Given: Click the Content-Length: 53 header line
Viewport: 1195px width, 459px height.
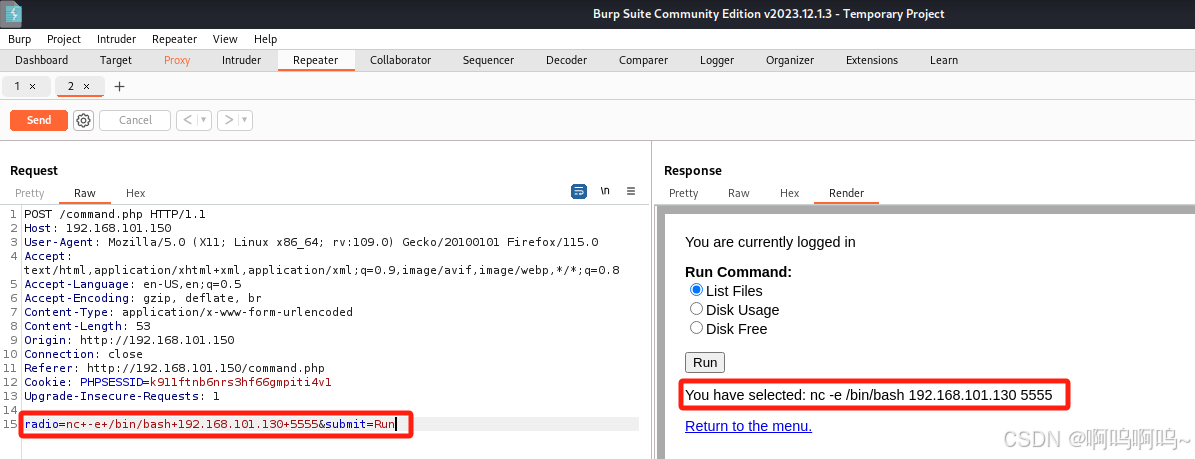Looking at the screenshot, I should click(x=88, y=326).
